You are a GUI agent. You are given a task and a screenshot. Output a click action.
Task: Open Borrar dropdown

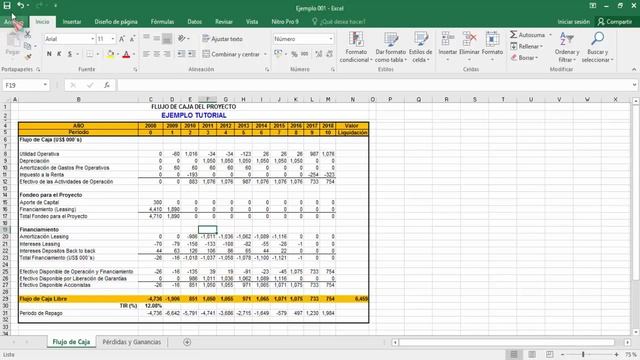tap(524, 58)
